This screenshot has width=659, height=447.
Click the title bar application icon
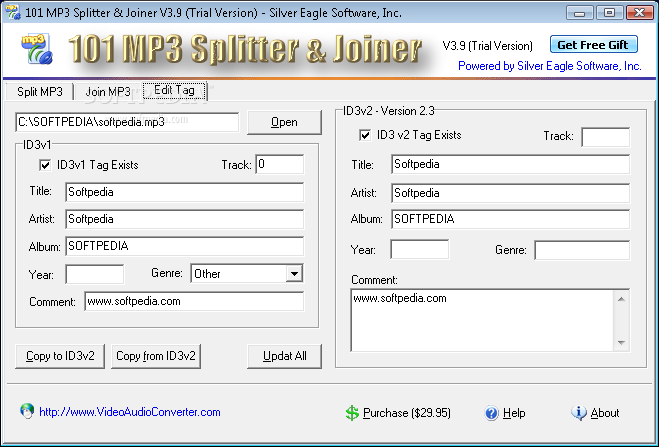(x=13, y=12)
